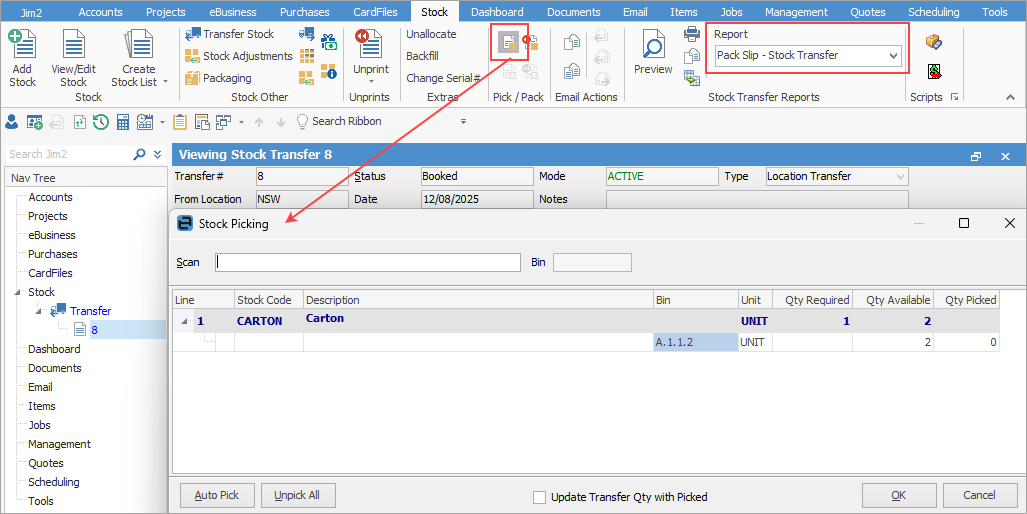Switch to the Purchases ribbon tab

tap(304, 12)
